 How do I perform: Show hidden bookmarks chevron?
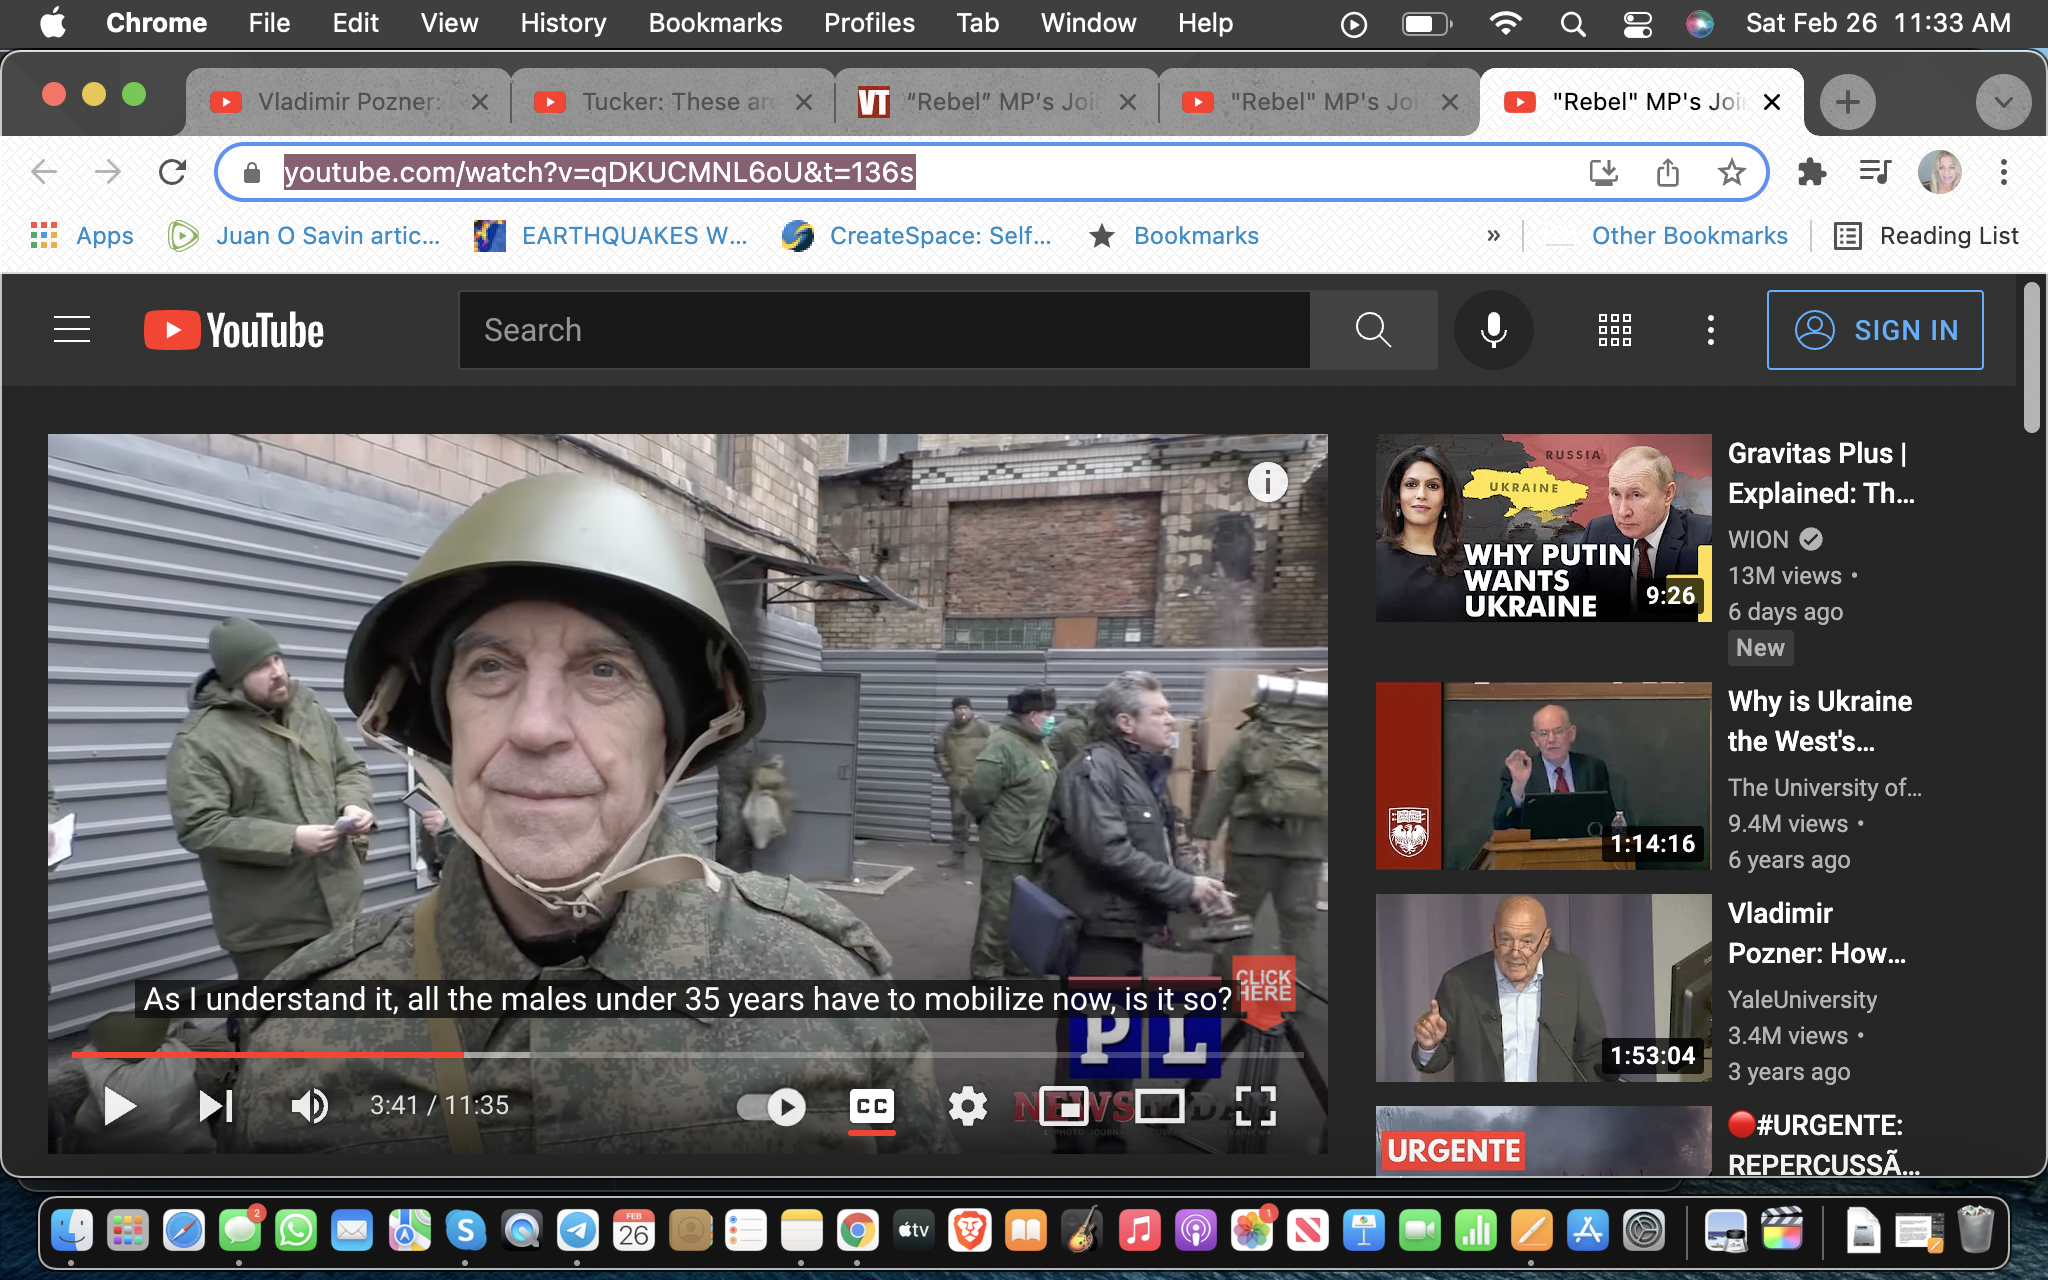(1494, 236)
